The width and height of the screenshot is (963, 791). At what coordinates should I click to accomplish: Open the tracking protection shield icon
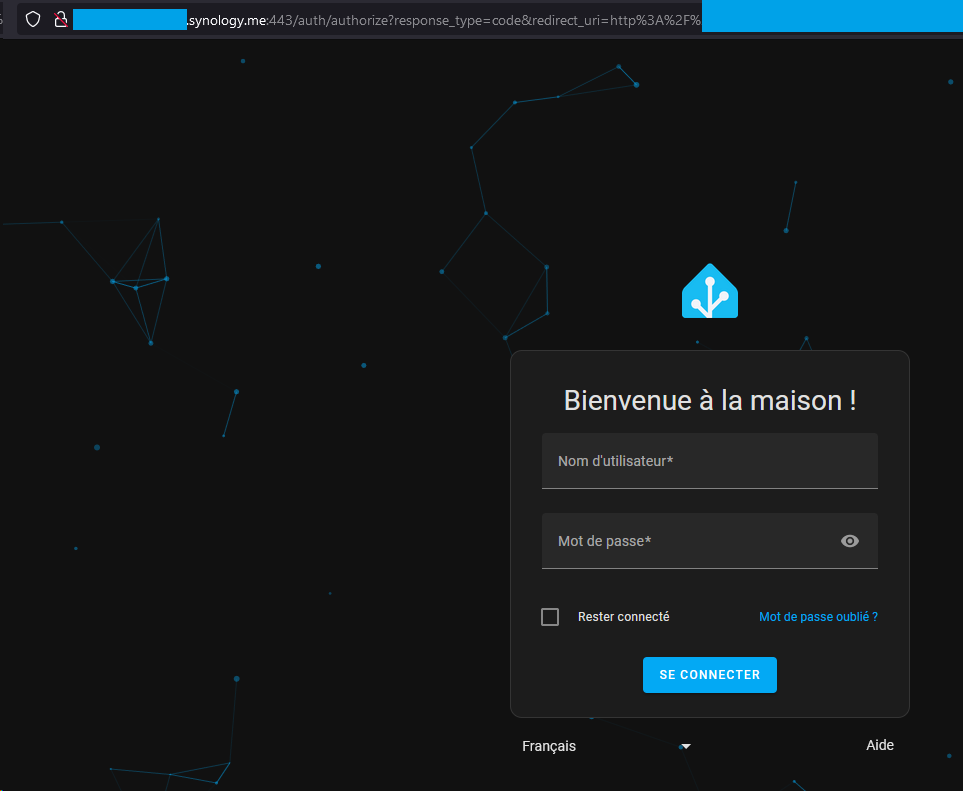point(33,20)
